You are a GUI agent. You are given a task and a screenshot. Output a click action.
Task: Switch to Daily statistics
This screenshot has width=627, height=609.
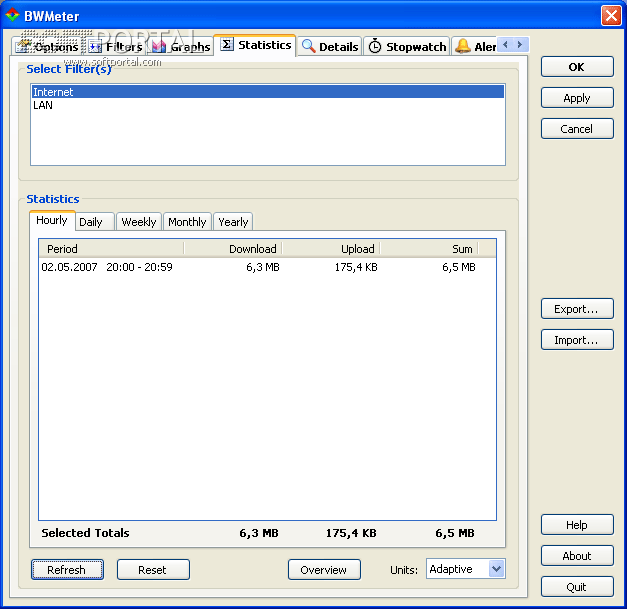pyautogui.click(x=95, y=222)
